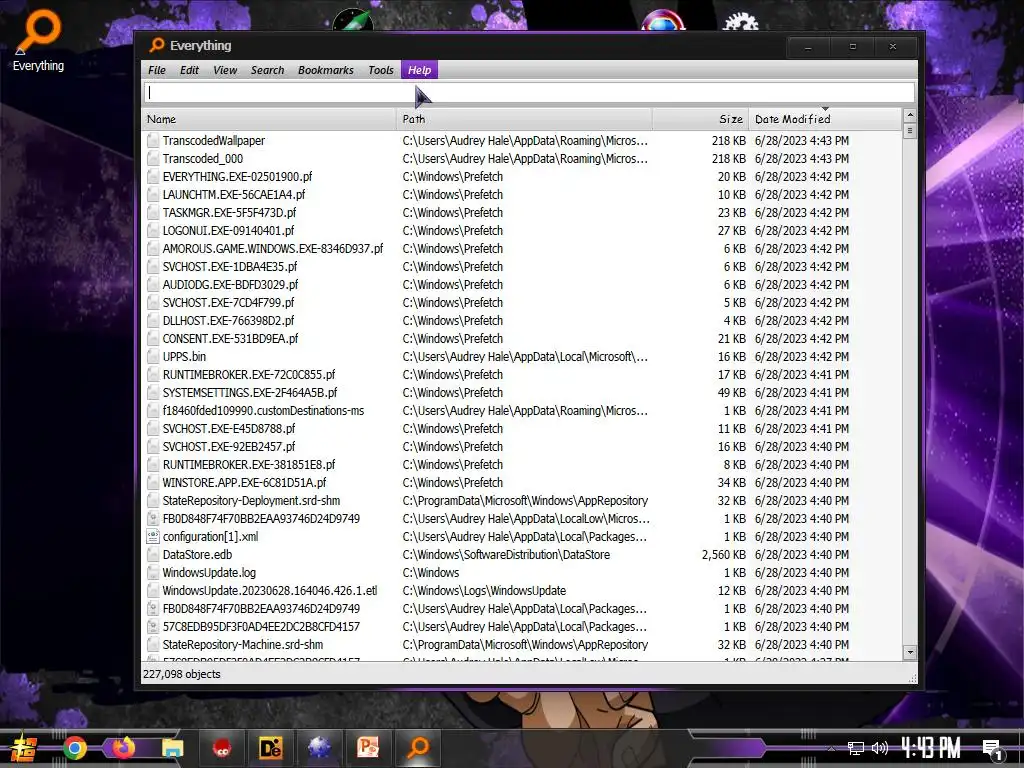Viewport: 1024px width, 768px height.
Task: Open PowerPoint from the taskbar
Action: (x=368, y=748)
